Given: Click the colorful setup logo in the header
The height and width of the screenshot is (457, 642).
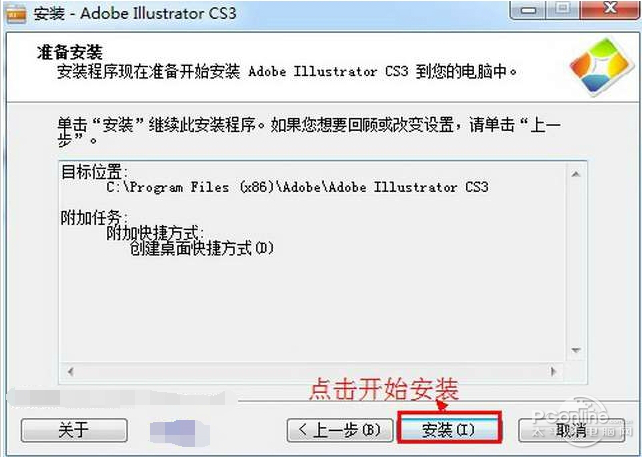Looking at the screenshot, I should pyautogui.click(x=600, y=67).
